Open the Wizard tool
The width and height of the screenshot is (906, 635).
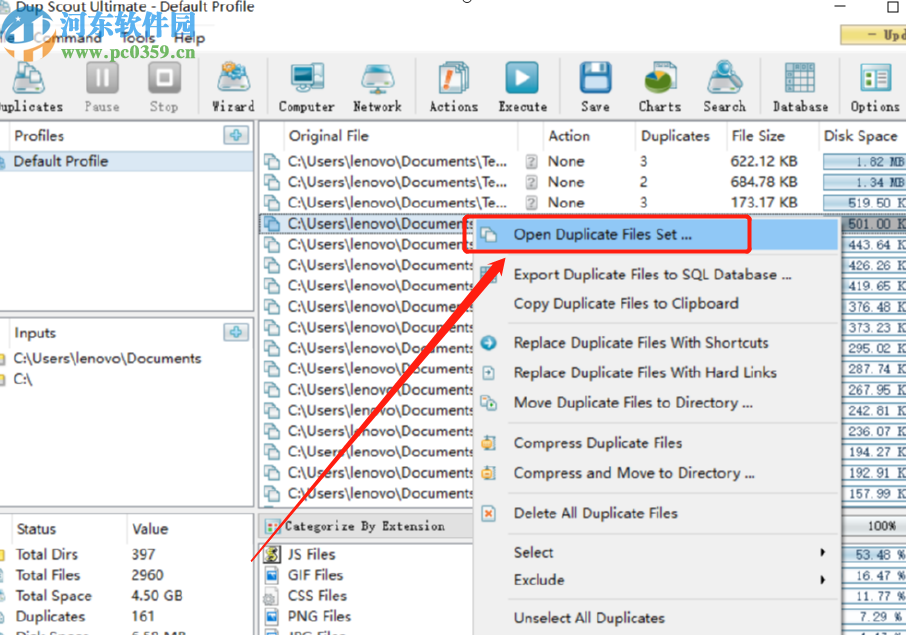click(x=233, y=87)
